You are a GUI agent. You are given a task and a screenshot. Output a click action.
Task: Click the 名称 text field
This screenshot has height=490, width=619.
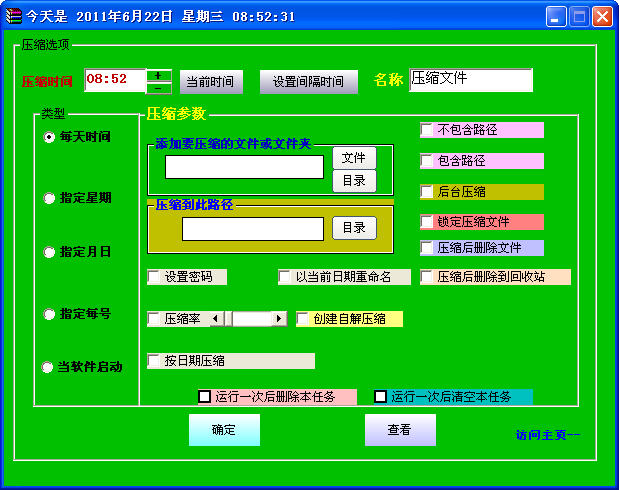point(471,80)
